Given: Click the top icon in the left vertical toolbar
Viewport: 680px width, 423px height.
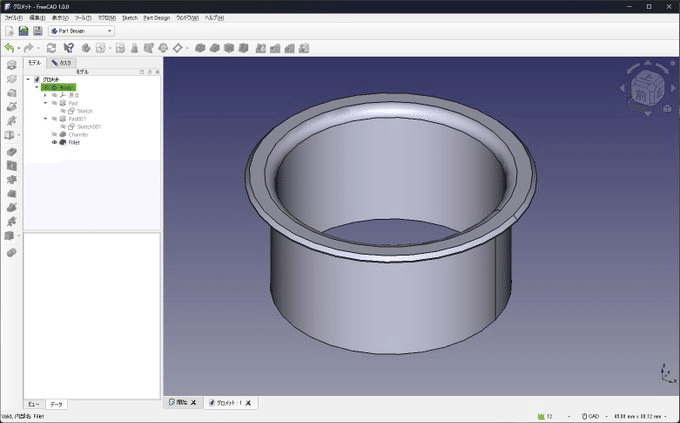Looking at the screenshot, I should (12, 65).
